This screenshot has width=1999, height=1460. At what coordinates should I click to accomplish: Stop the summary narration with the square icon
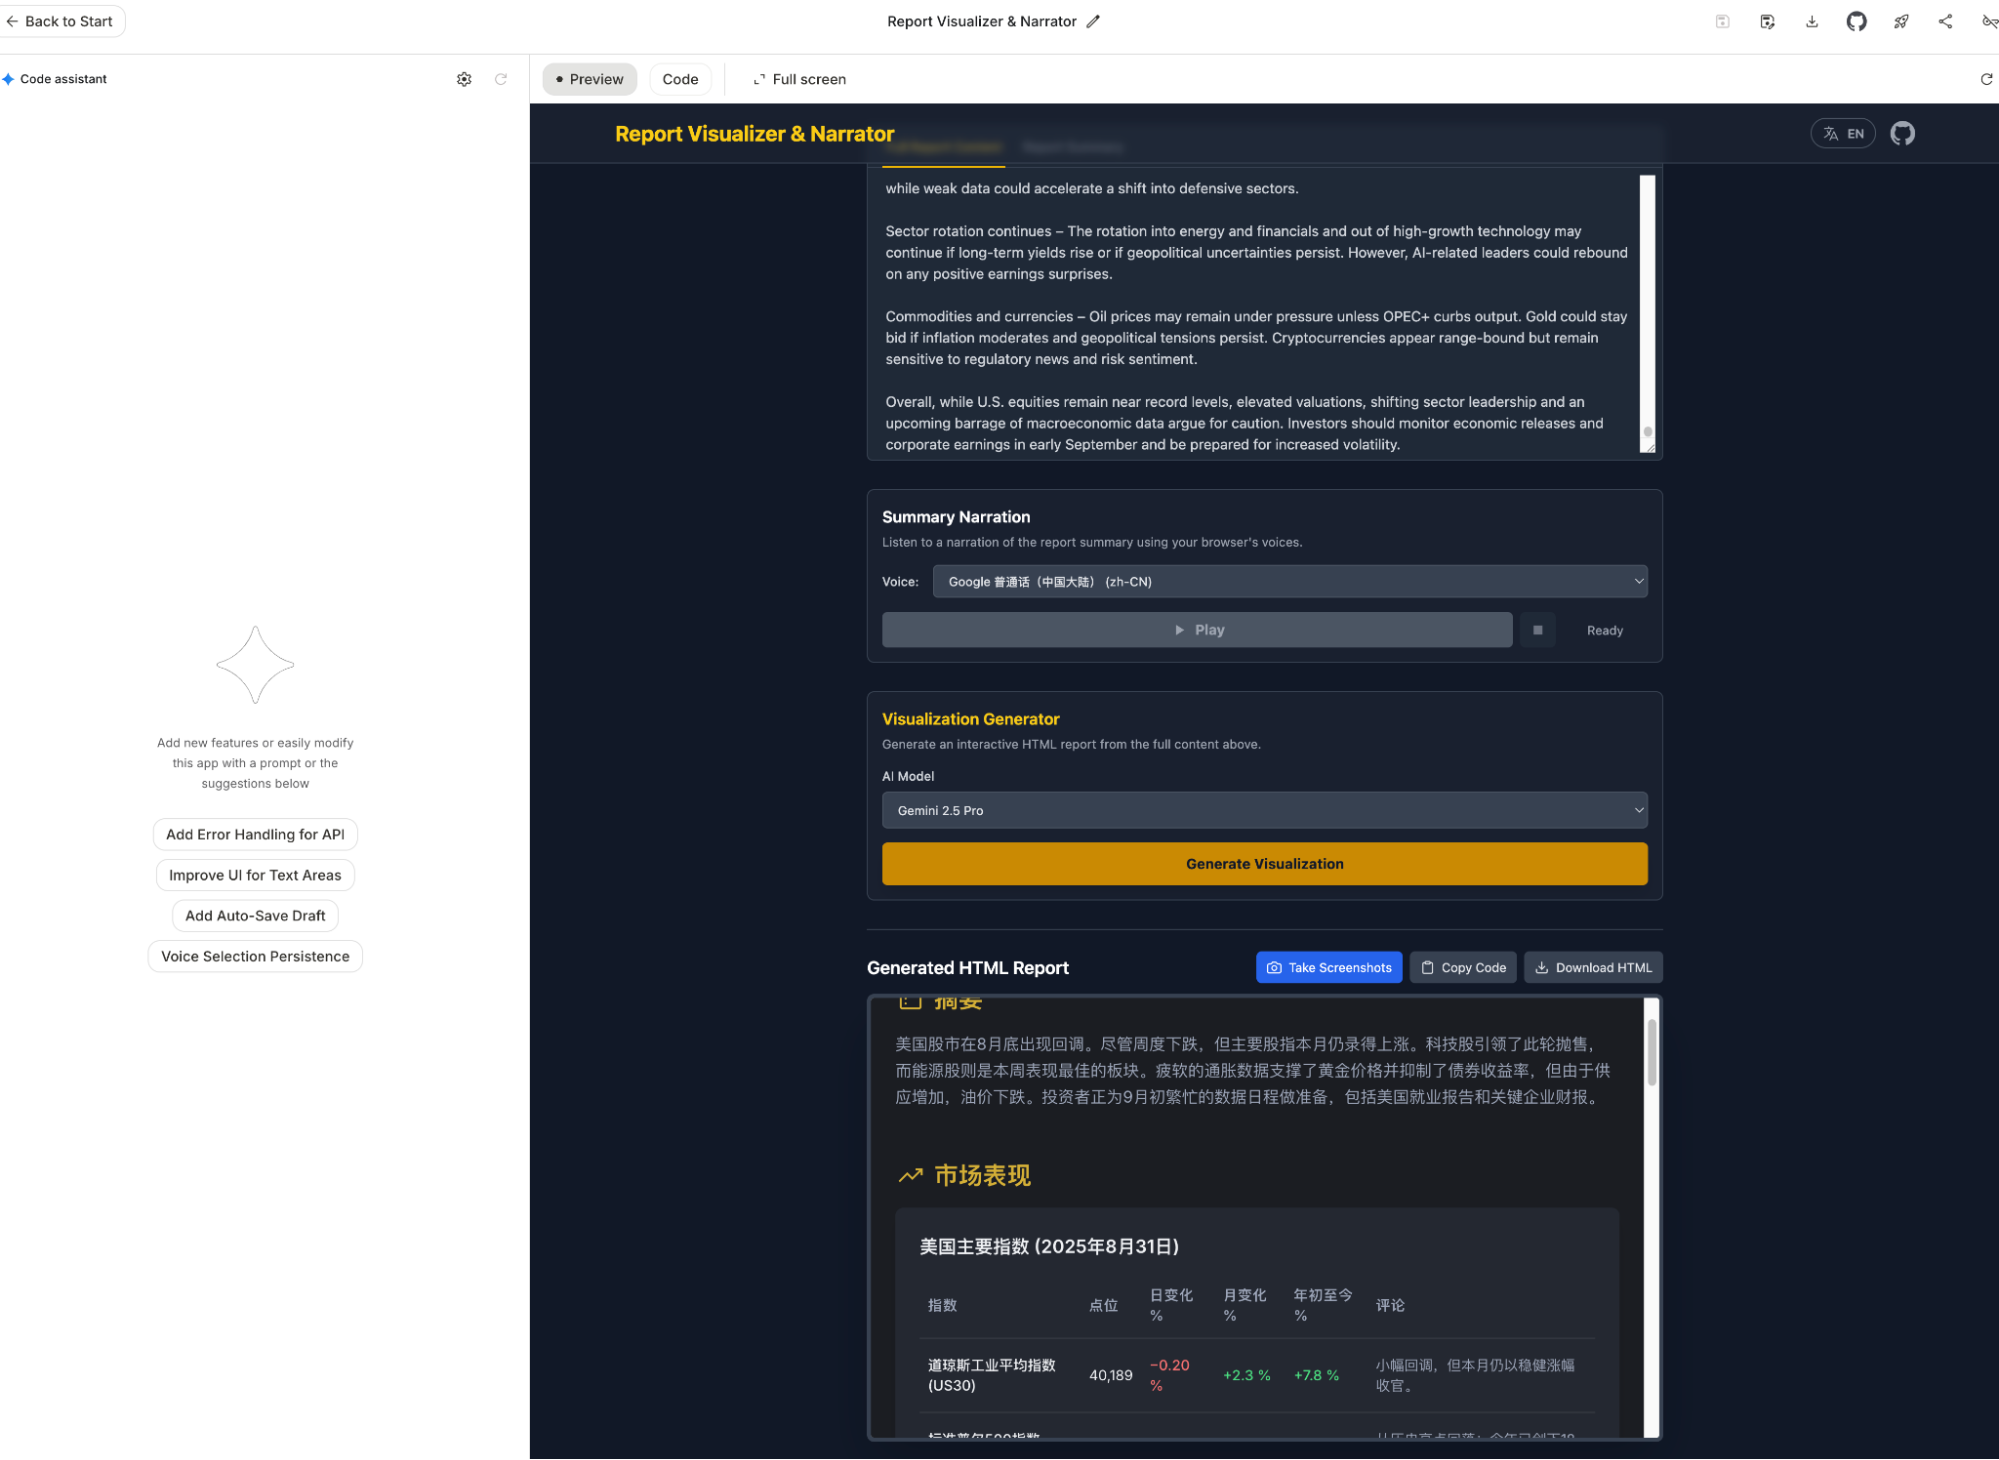click(x=1538, y=630)
